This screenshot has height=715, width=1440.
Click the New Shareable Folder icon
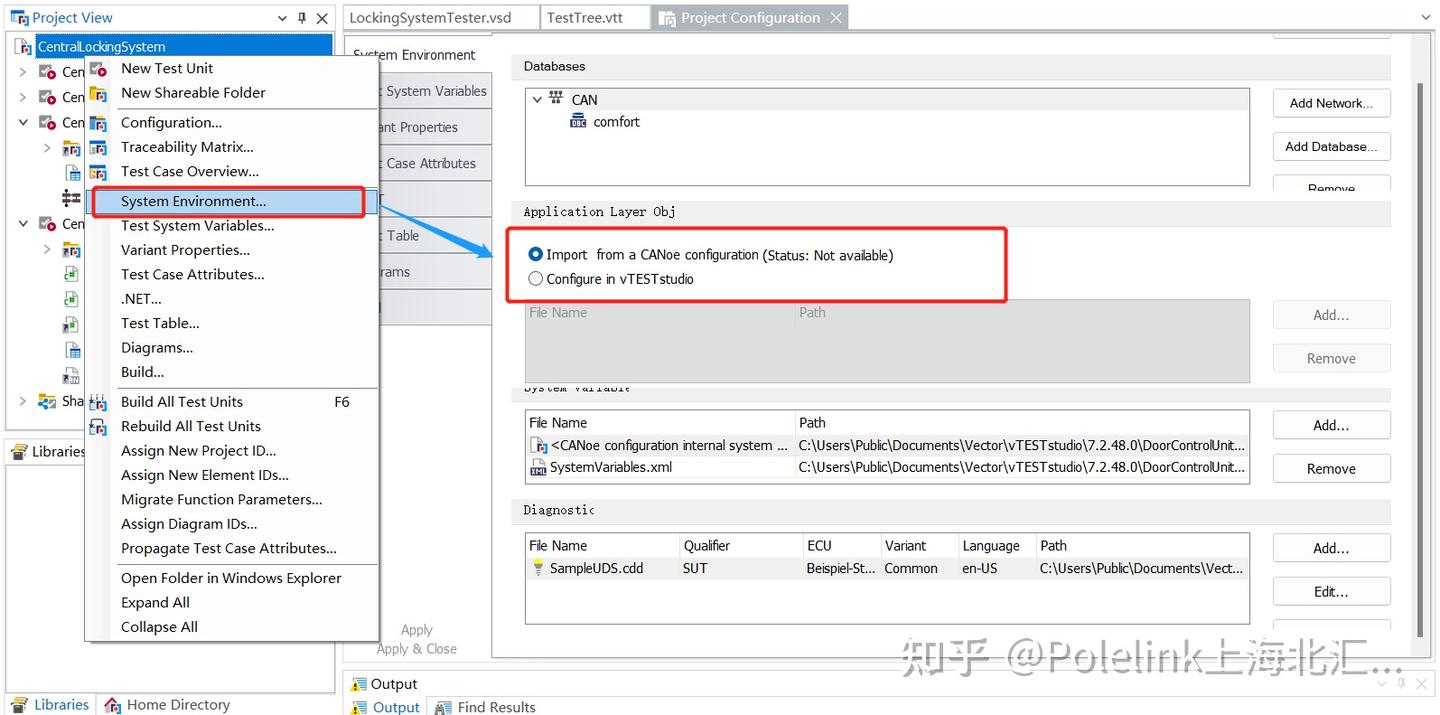pos(98,93)
